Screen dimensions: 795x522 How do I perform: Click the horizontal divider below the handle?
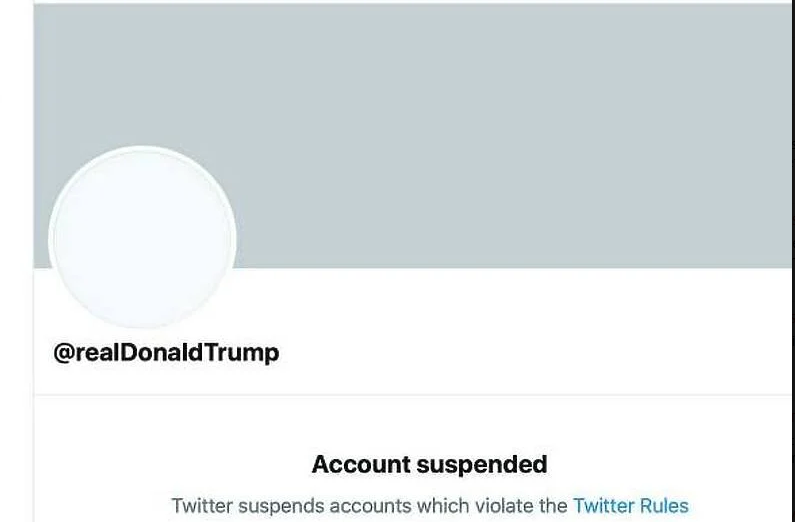400,394
